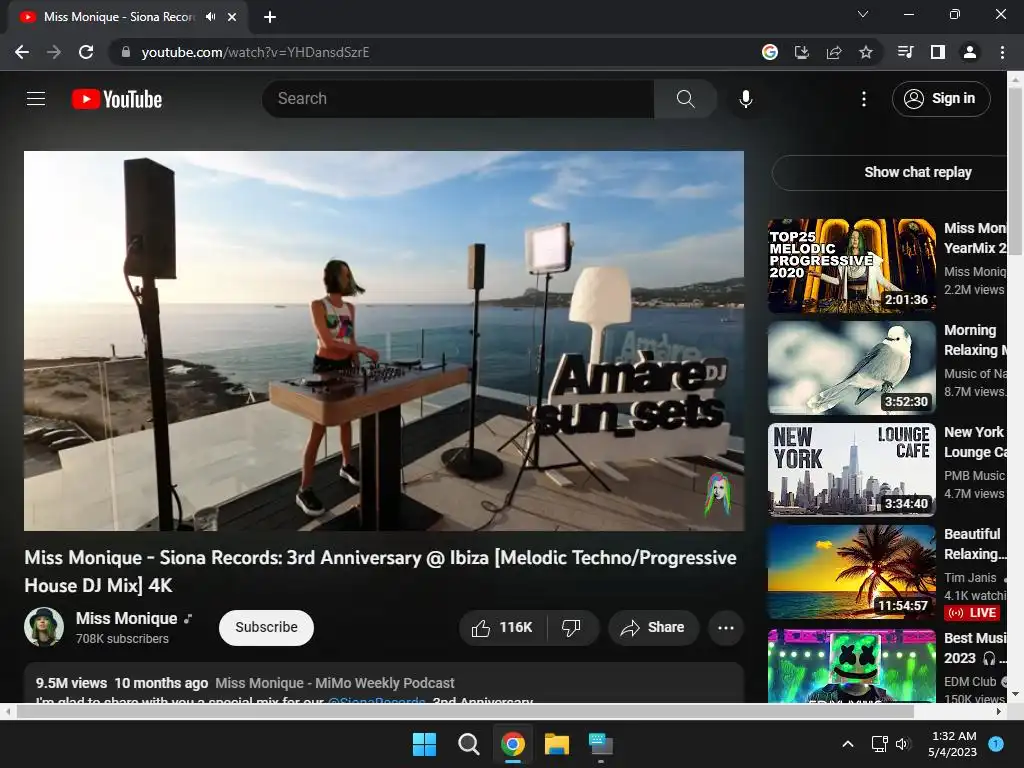The image size is (1024, 768).
Task: Install app icon in address bar
Action: [801, 52]
